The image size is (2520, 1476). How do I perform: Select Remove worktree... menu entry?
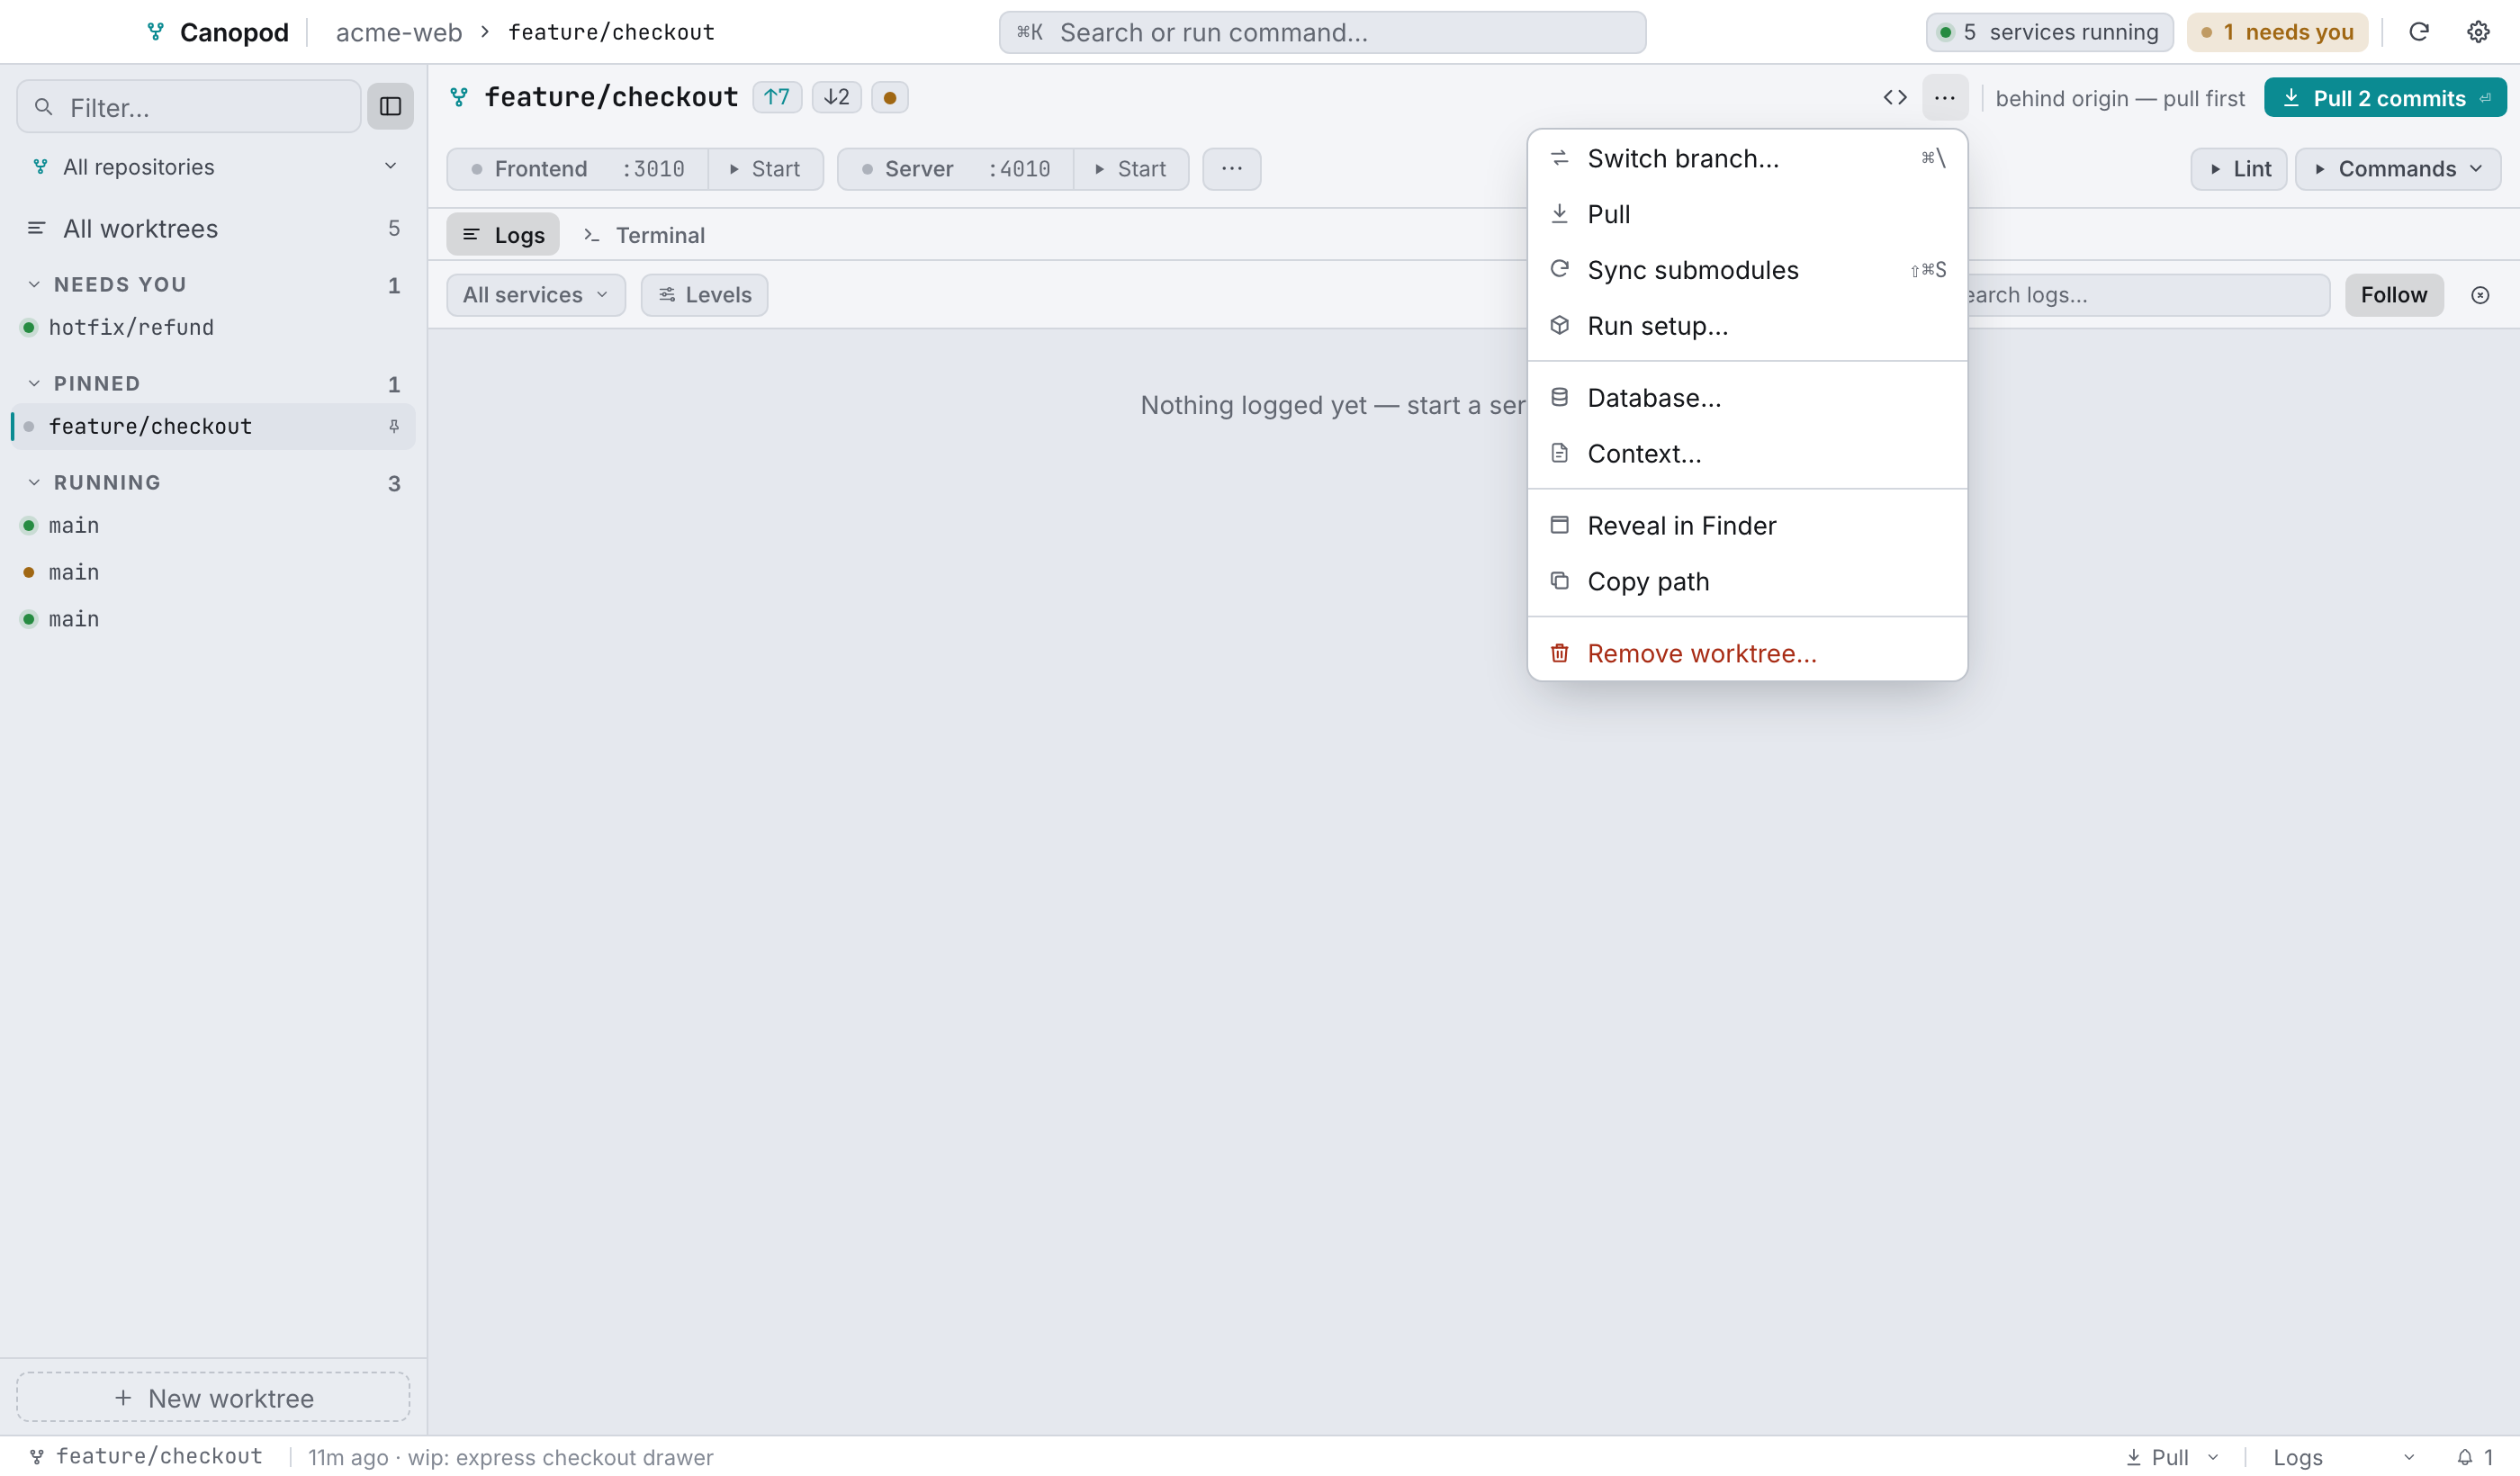click(x=1747, y=653)
